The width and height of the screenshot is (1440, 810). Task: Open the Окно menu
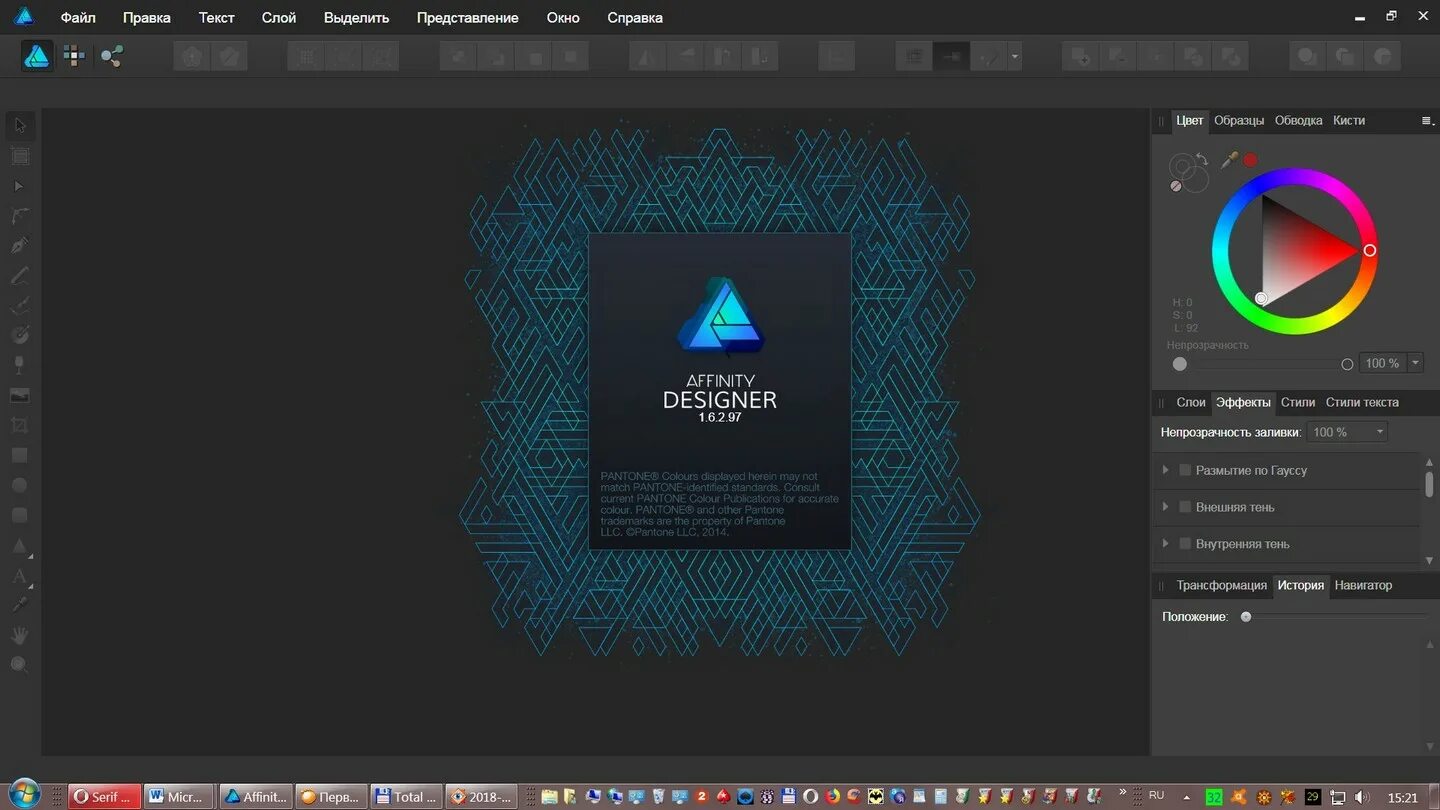tap(563, 18)
